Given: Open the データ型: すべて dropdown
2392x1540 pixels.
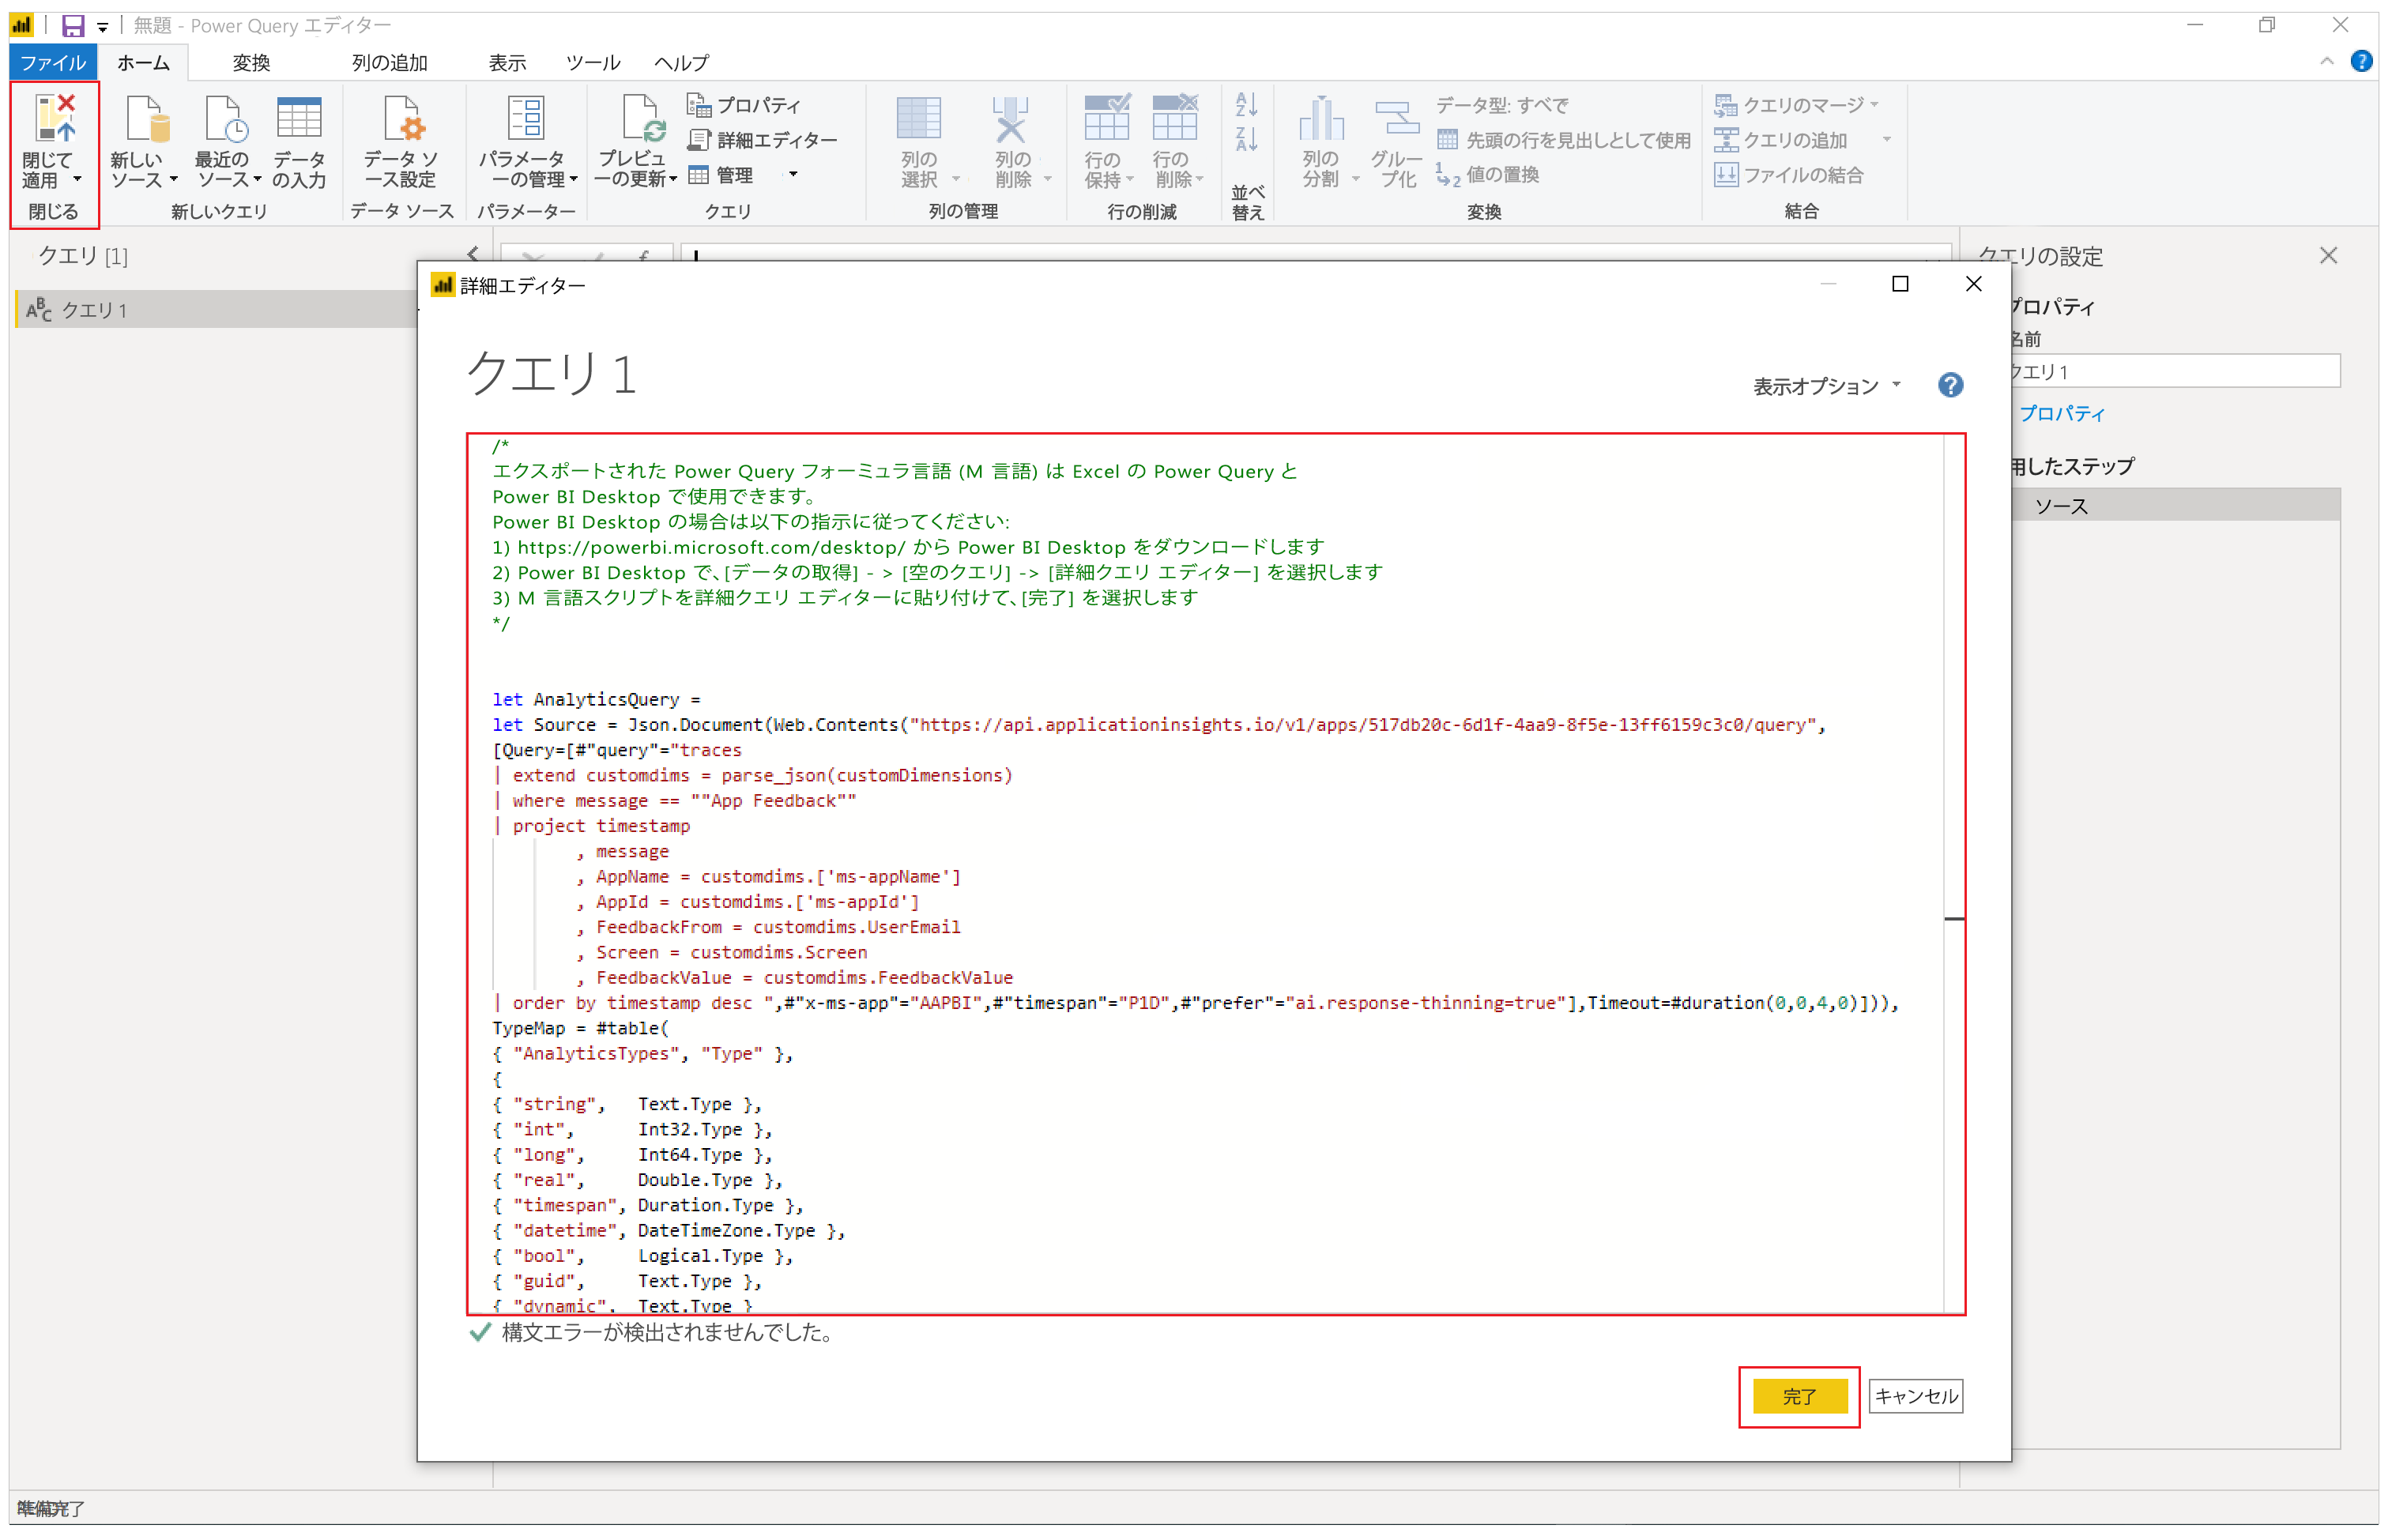Looking at the screenshot, I should 1502,105.
